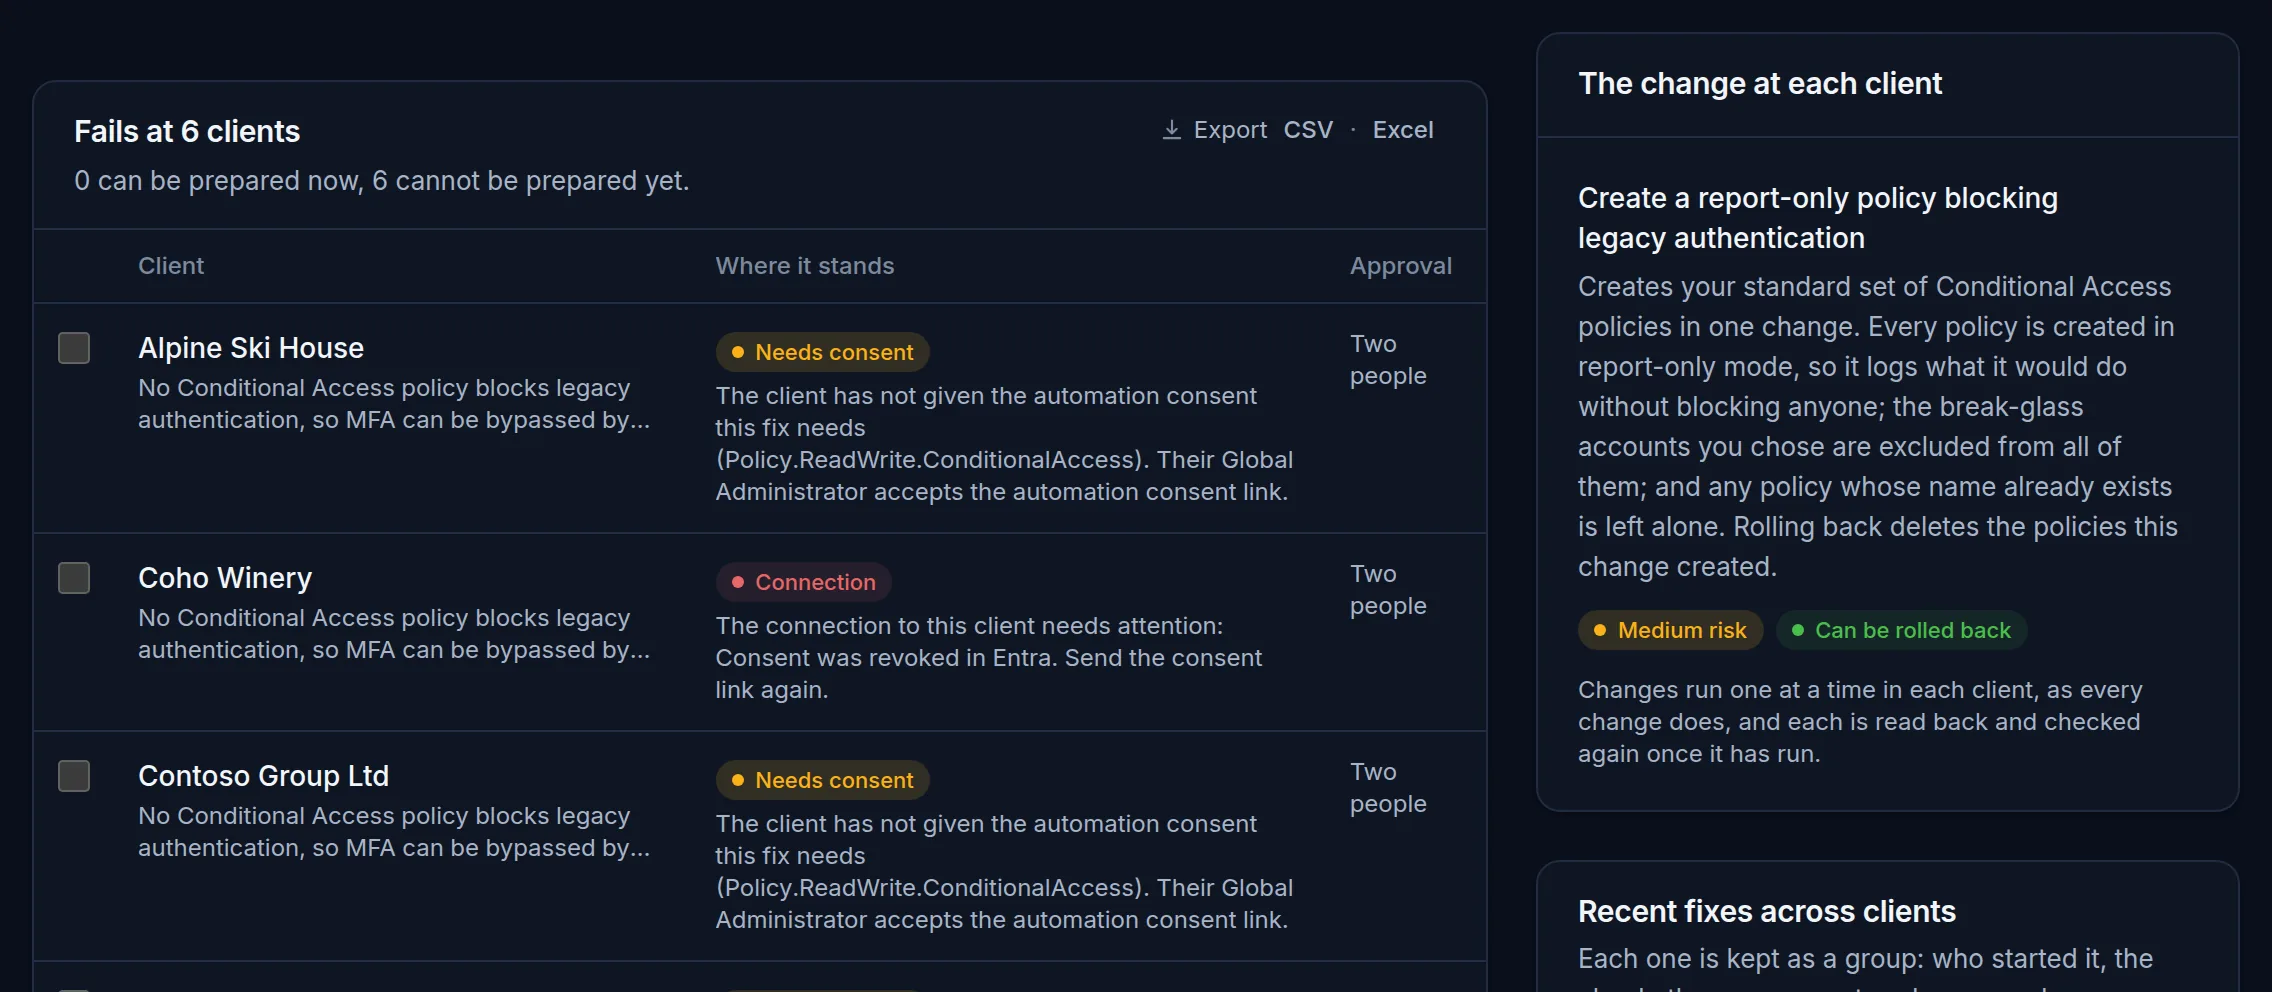Viewport: 2272px width, 992px height.
Task: Click the Connection badge for Coho Winery
Action: click(x=803, y=582)
